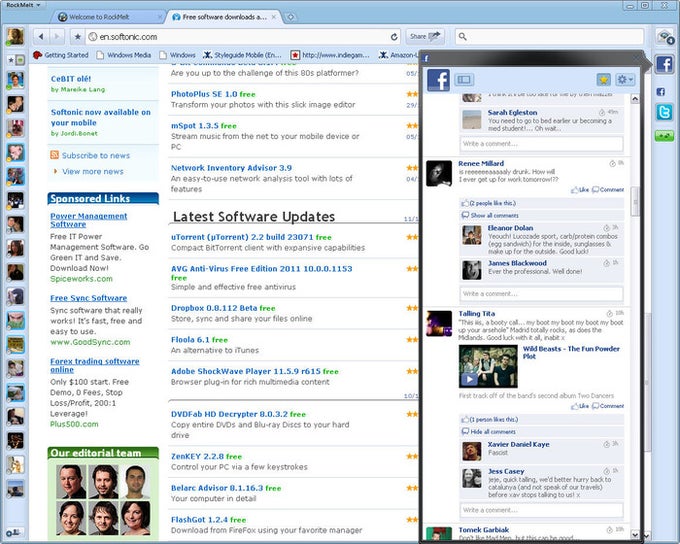Open the view-later icon at top right
The width and height of the screenshot is (680, 544).
(664, 36)
